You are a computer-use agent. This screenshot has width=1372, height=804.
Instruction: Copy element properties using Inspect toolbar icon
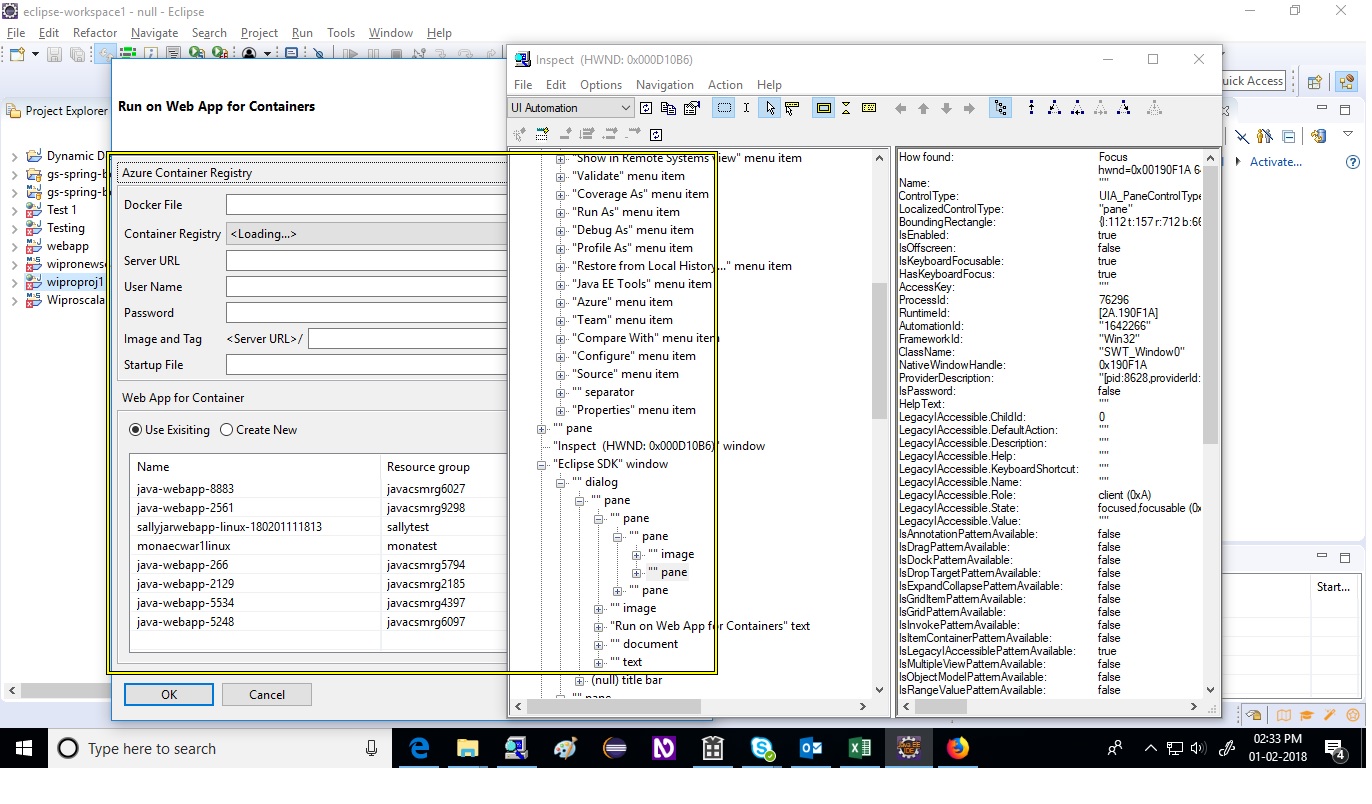coord(670,109)
